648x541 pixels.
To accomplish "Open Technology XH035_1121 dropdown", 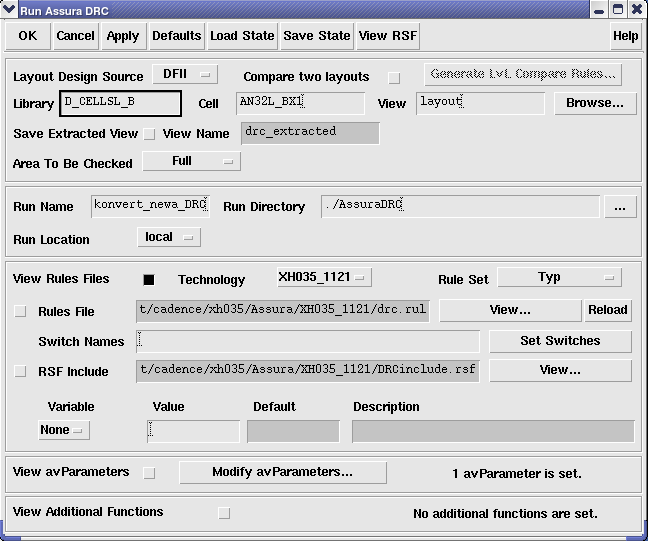I will coord(324,277).
